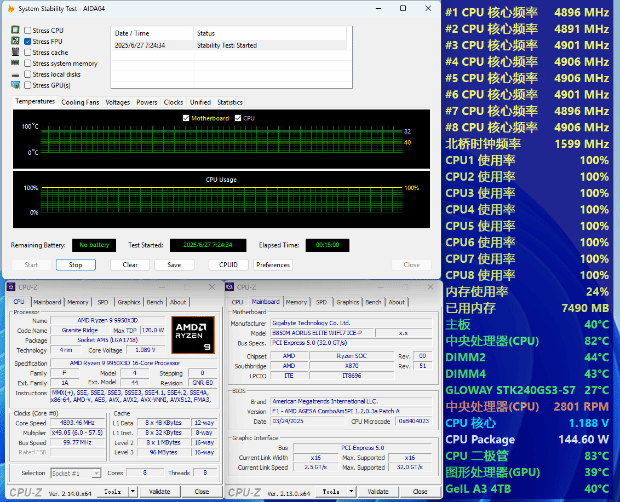The image size is (620, 502).
Task: Click the Stress system memory icon
Action: tap(15, 63)
